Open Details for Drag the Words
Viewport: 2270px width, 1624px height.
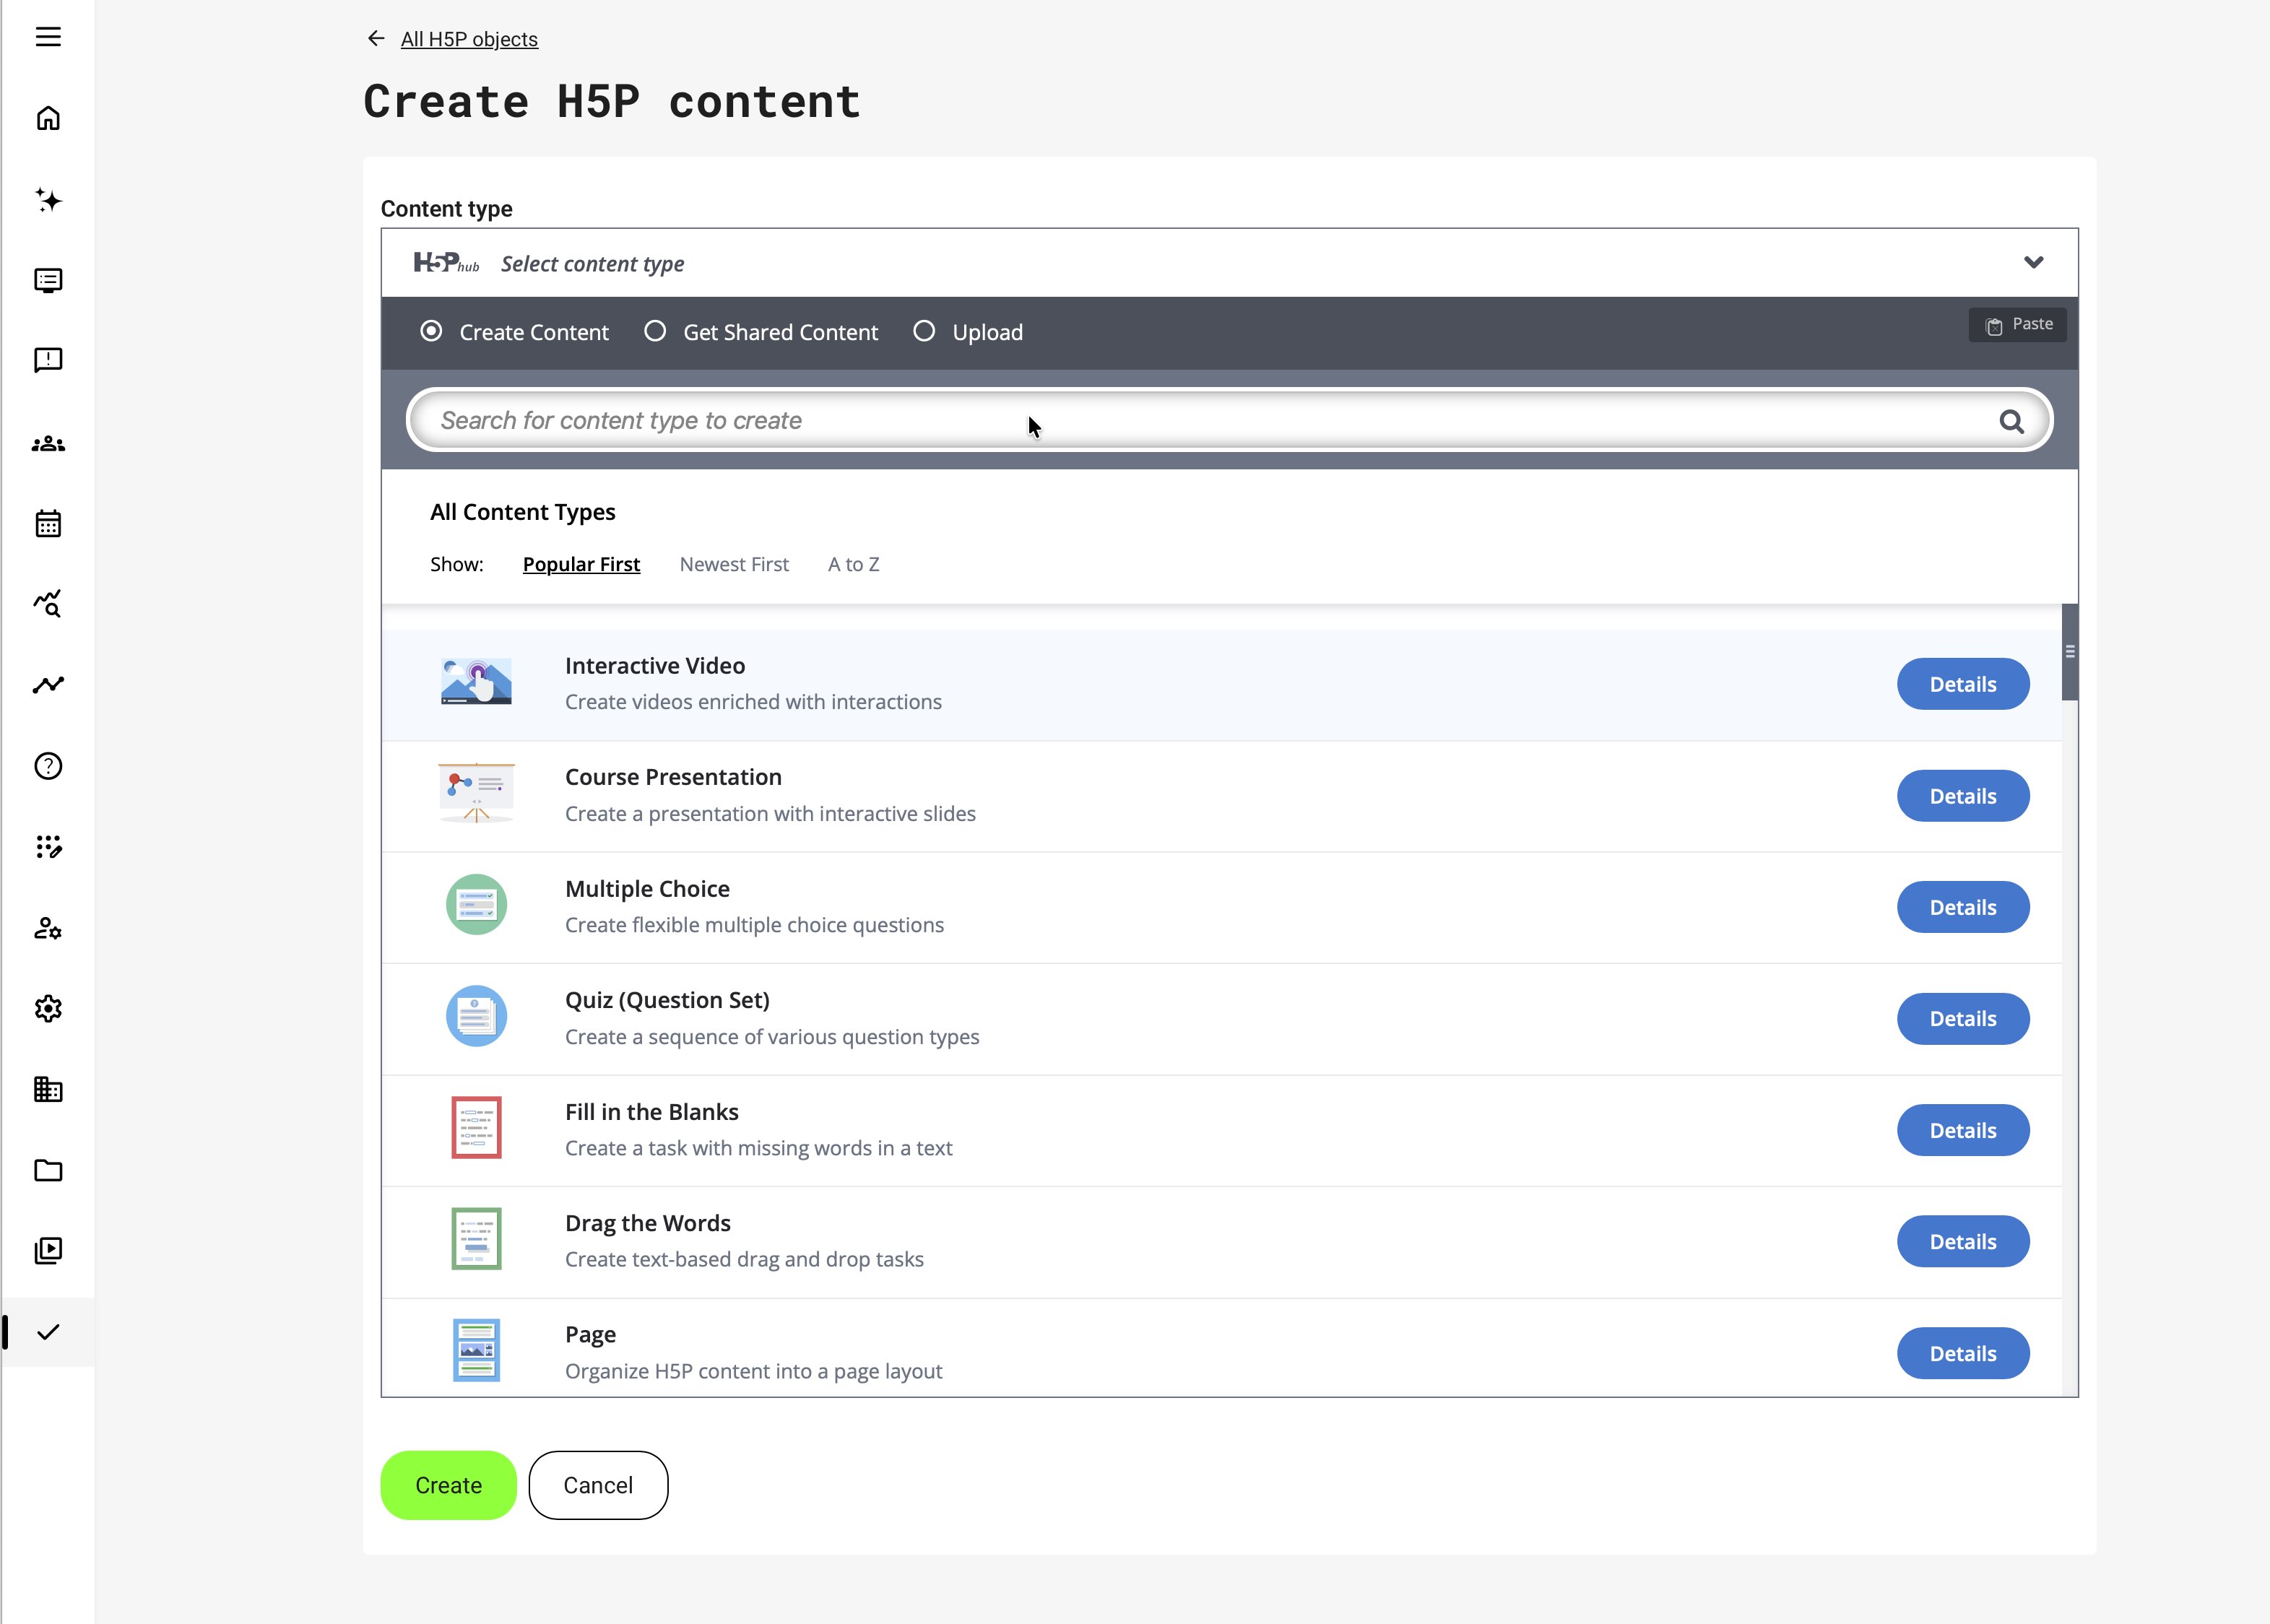point(1962,1241)
